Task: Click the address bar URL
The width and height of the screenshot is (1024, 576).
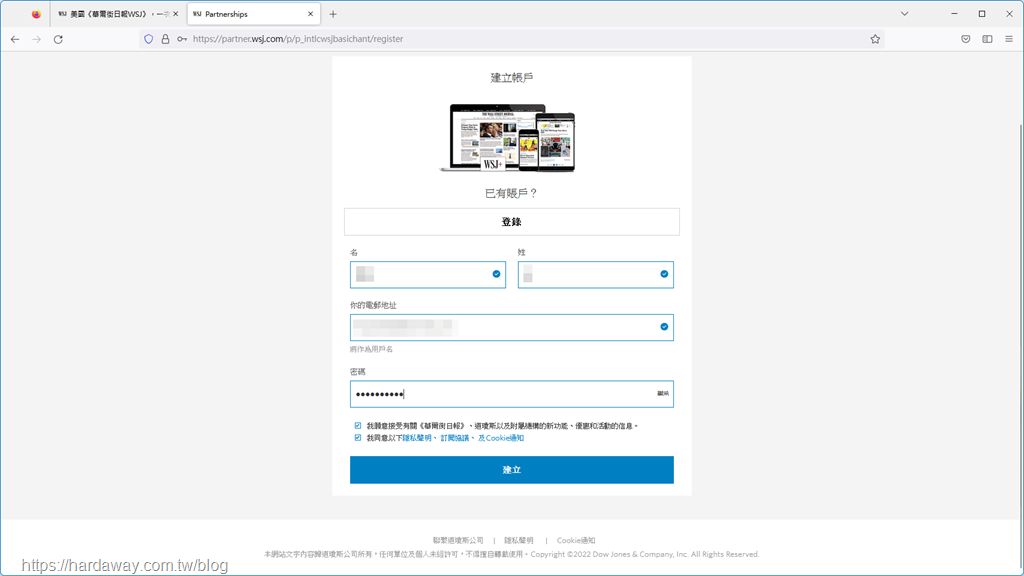Action: click(x=298, y=39)
